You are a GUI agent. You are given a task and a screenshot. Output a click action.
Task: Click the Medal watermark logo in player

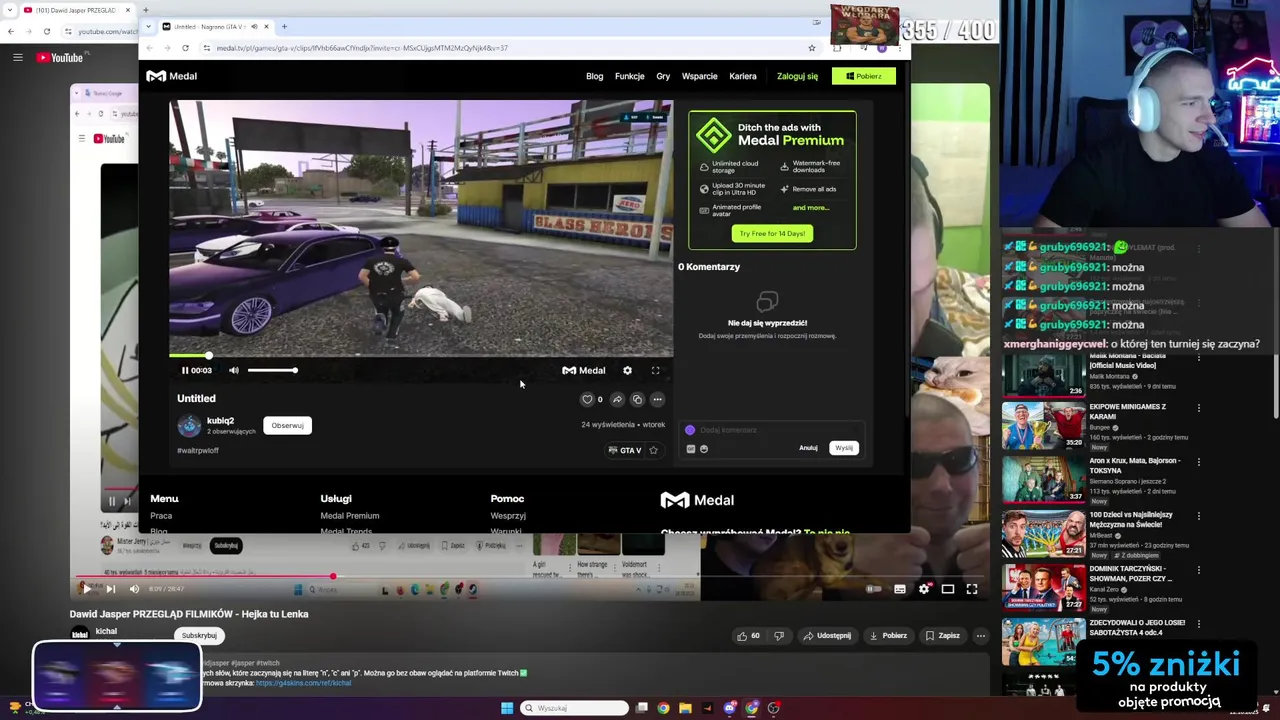584,370
